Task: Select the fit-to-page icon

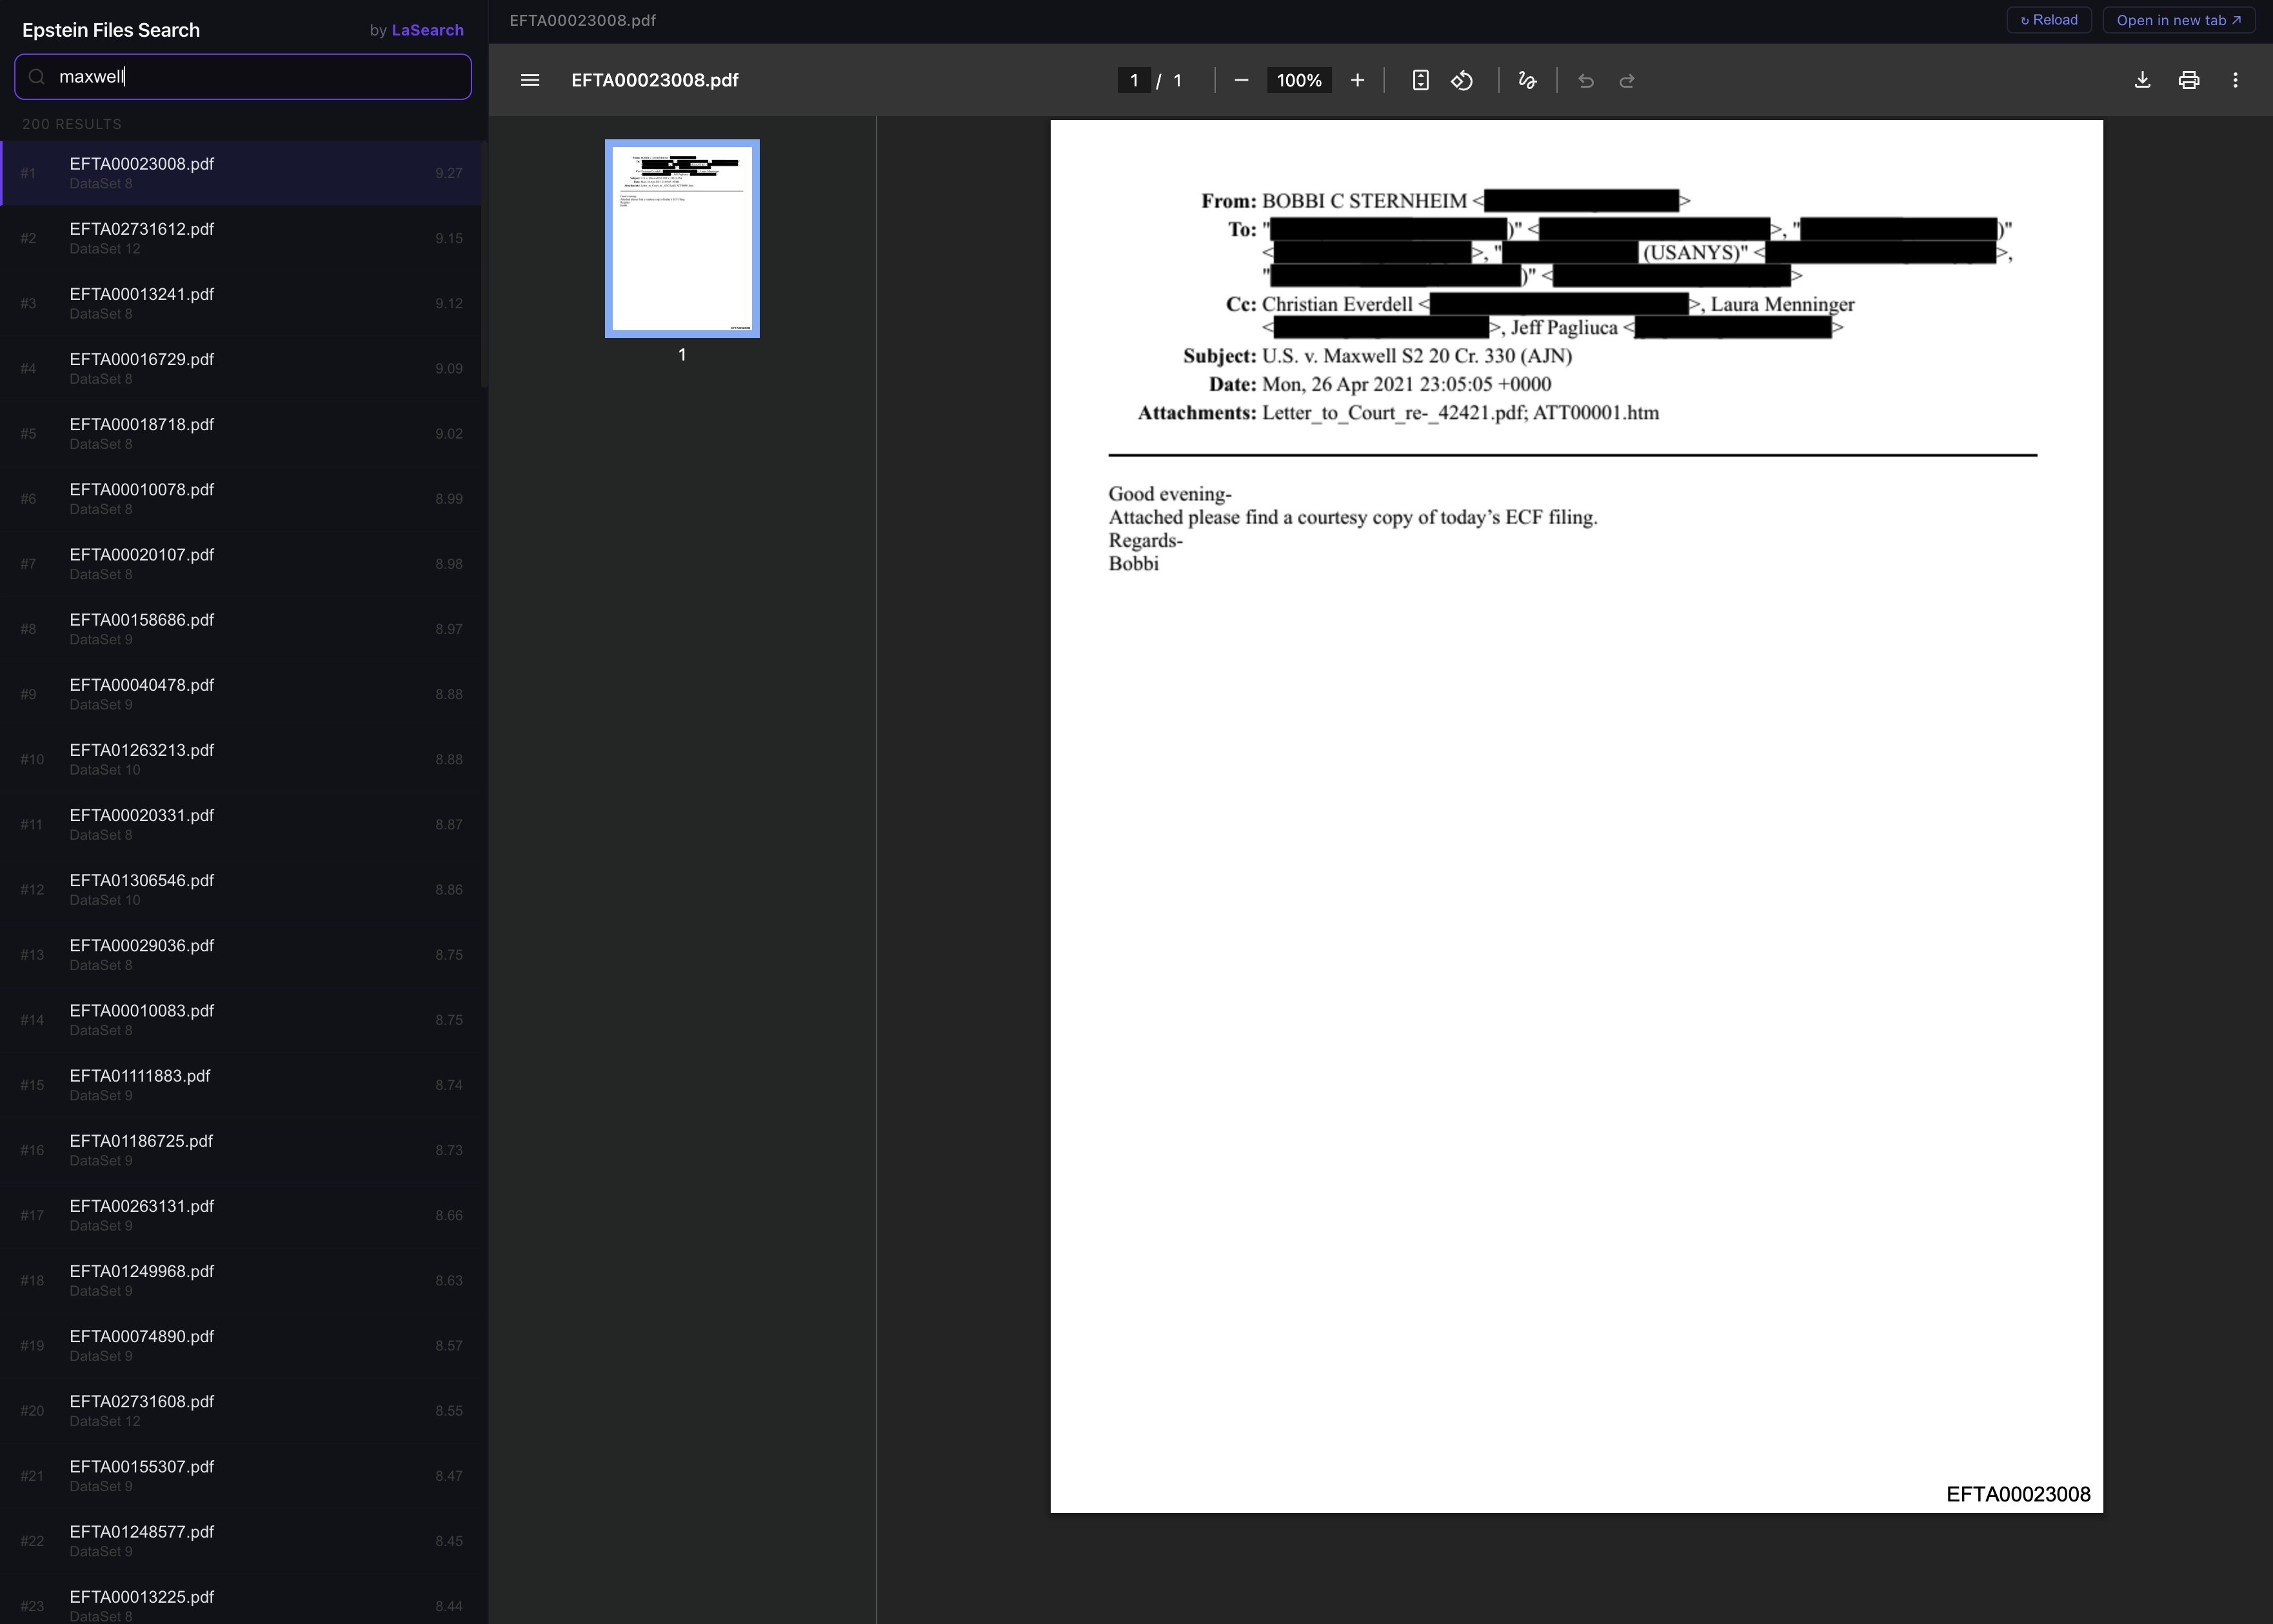Action: 1420,80
